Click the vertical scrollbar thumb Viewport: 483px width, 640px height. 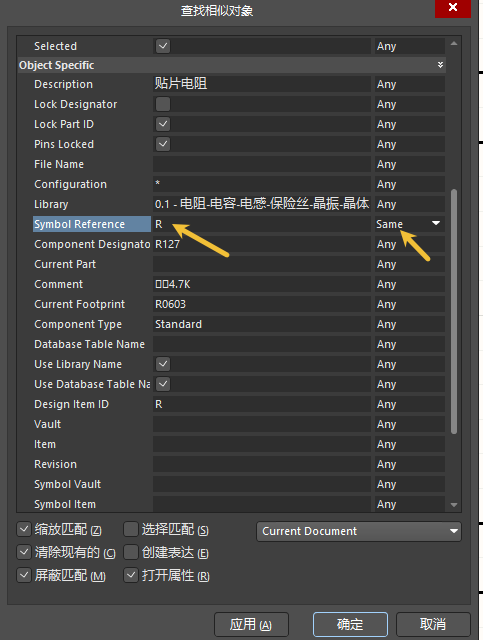click(454, 311)
